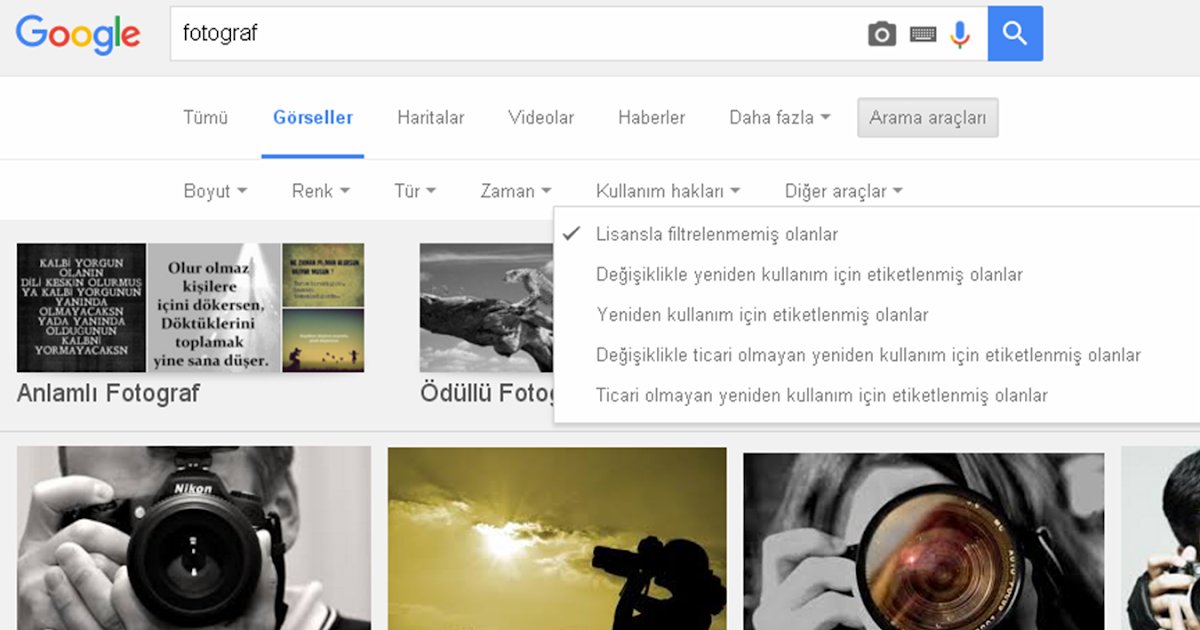Switch to the Videolar tab

(540, 117)
